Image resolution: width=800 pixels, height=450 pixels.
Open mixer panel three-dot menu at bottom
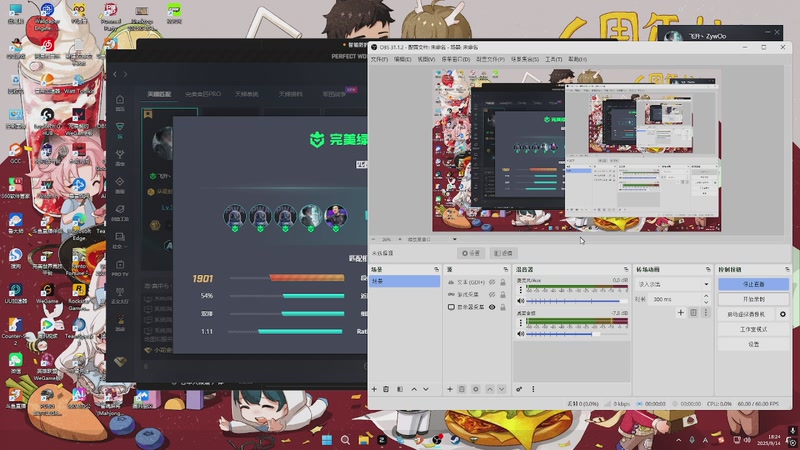coord(533,389)
